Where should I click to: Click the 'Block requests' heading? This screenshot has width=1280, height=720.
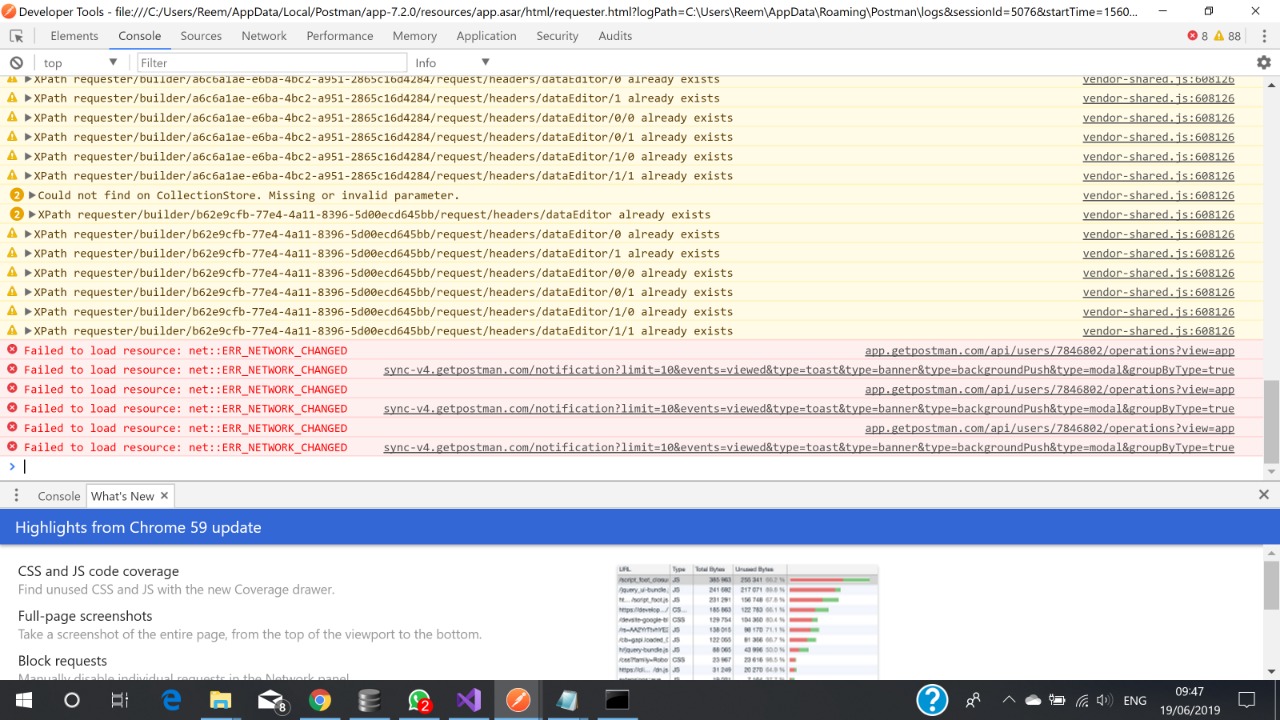pos(62,661)
